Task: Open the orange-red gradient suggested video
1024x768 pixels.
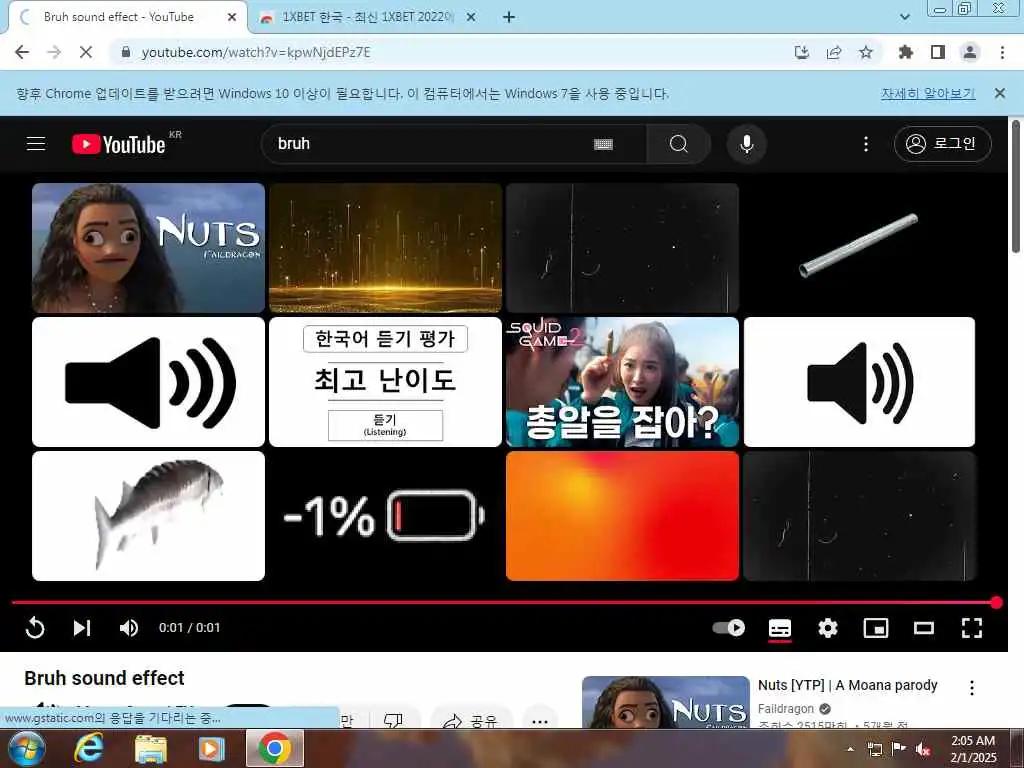Action: tap(622, 516)
